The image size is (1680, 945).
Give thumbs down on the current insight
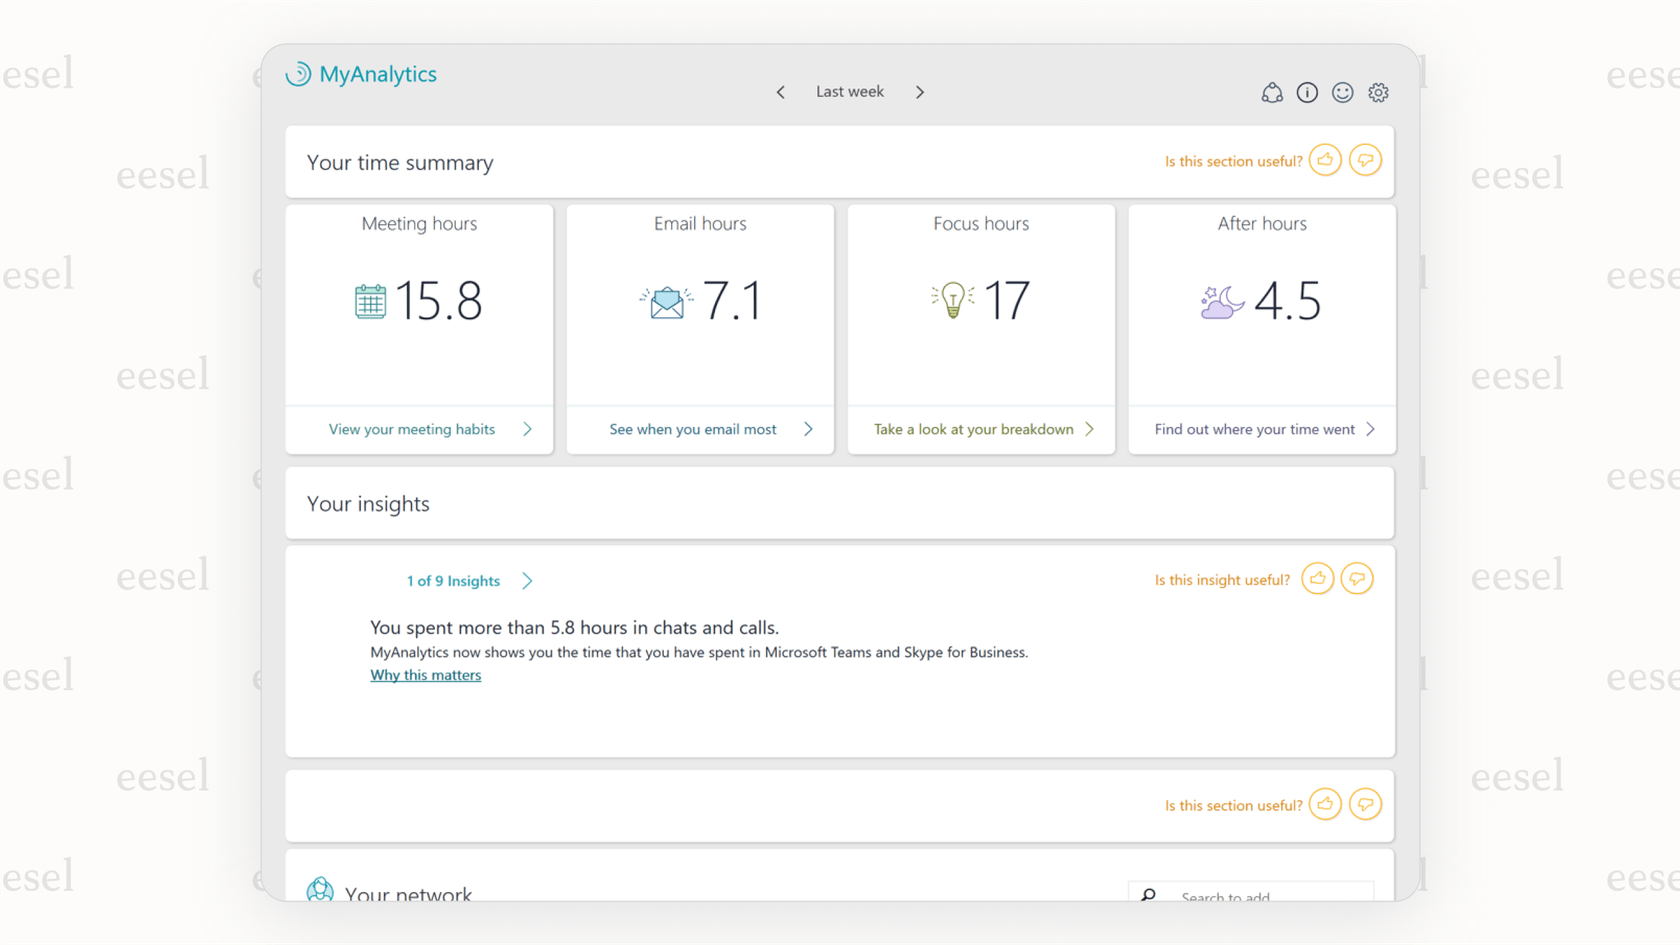pos(1357,578)
